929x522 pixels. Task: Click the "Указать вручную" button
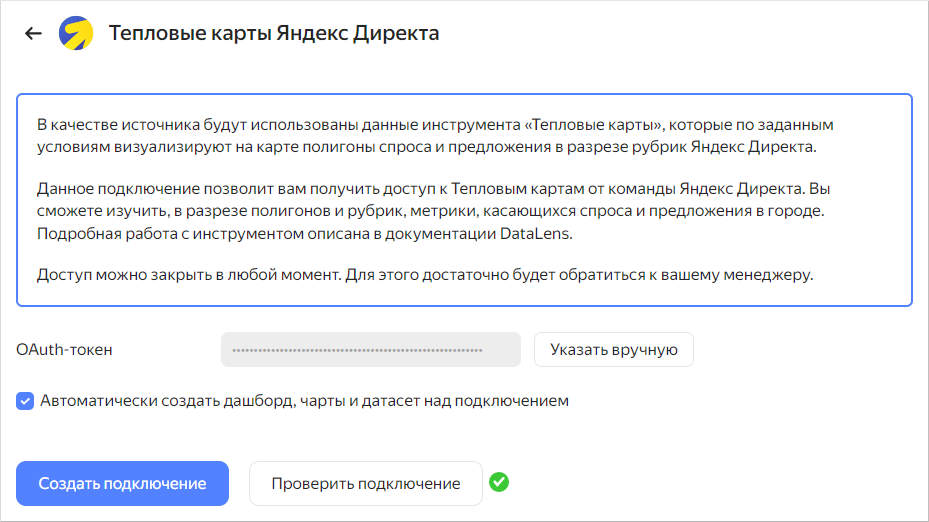[x=613, y=350]
